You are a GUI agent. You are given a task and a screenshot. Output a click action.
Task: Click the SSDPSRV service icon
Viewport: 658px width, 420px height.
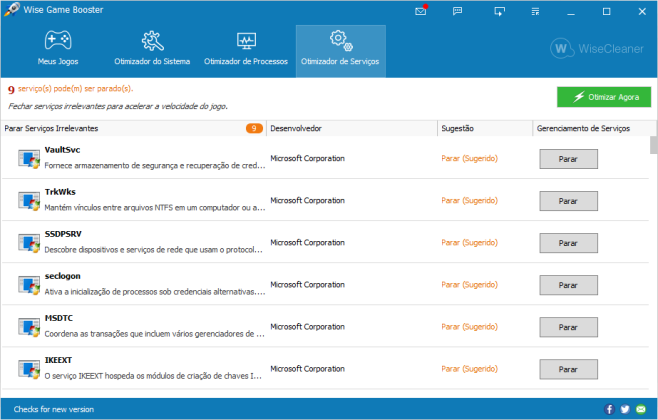click(29, 243)
